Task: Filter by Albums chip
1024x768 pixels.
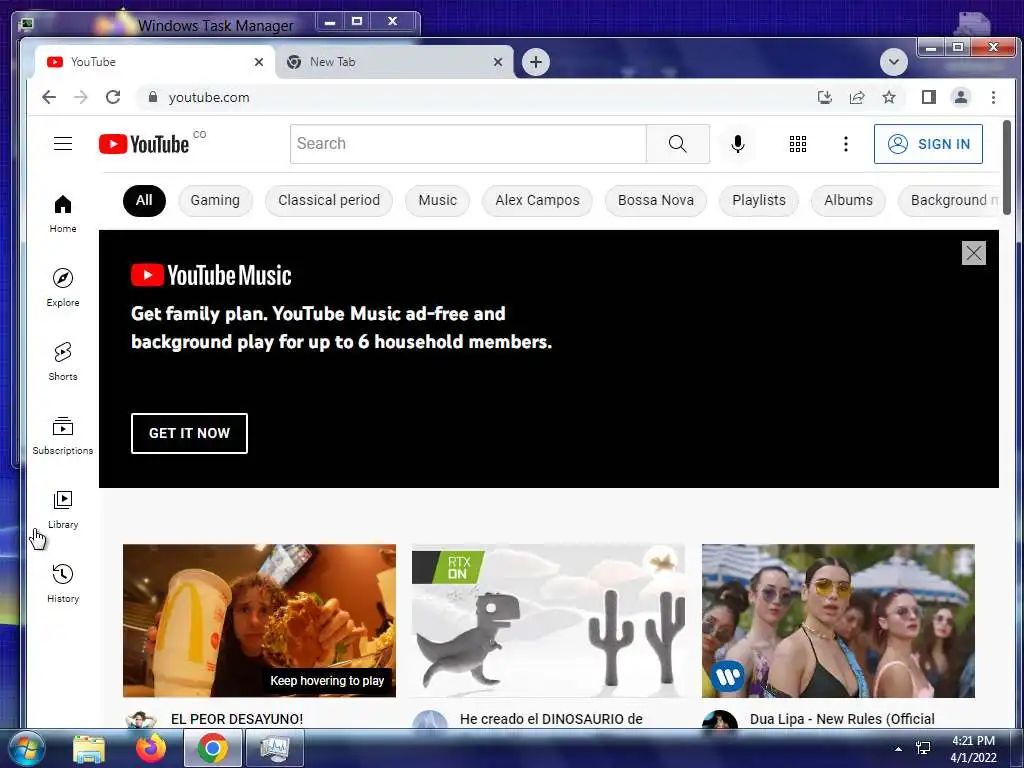Action: 848,200
